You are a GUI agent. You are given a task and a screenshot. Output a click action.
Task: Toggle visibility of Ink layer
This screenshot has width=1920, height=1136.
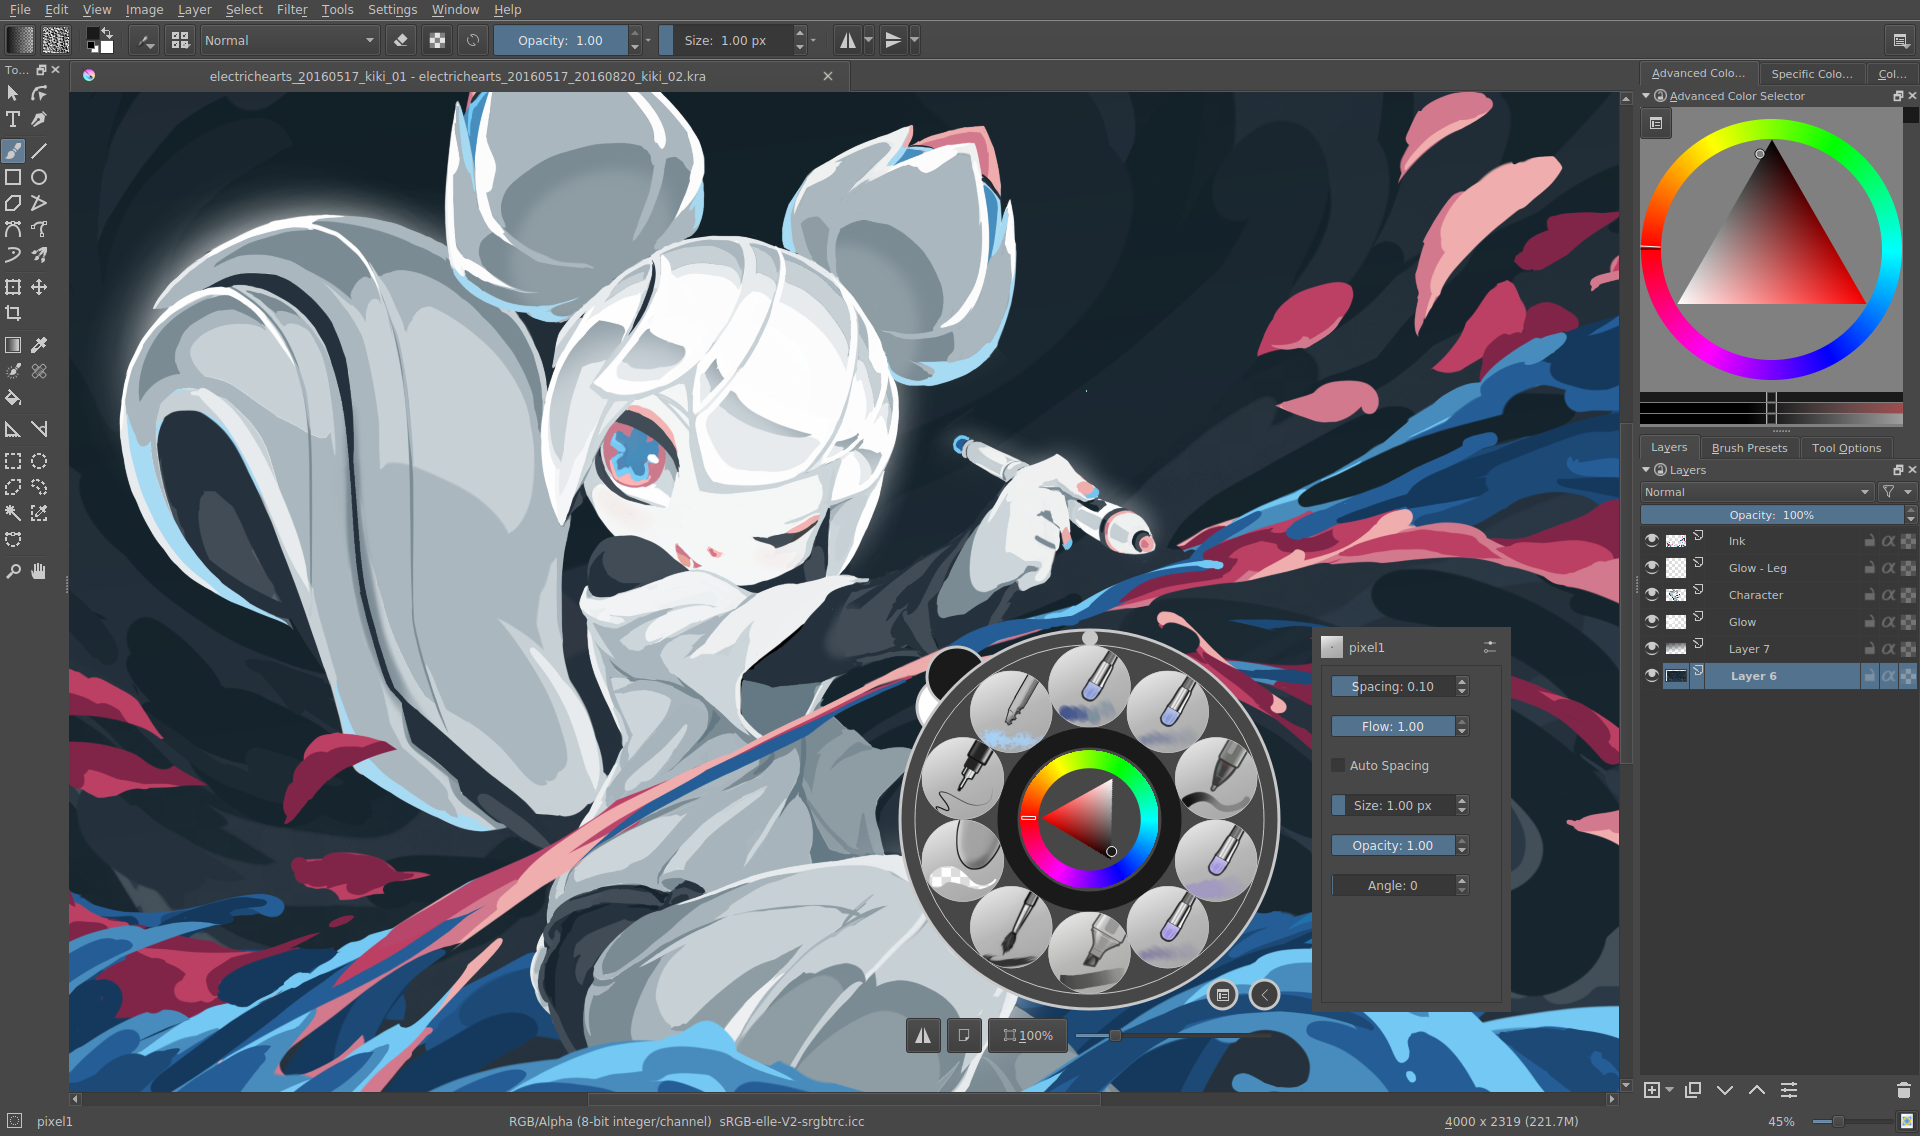(1652, 540)
